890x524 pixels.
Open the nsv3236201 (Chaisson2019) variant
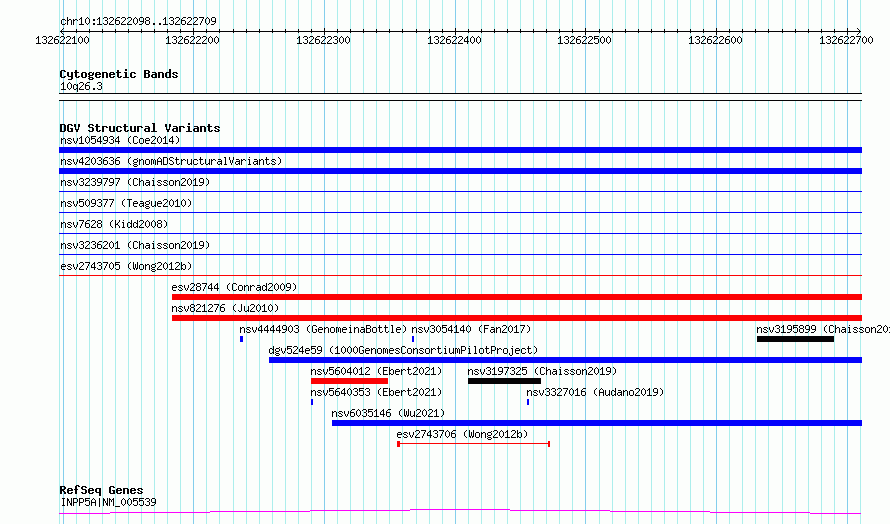[135, 245]
